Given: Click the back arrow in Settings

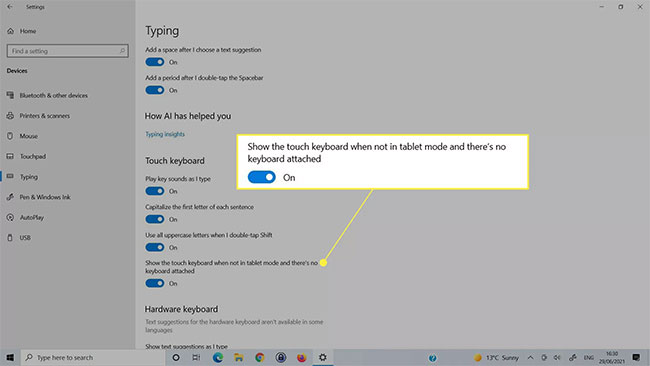Looking at the screenshot, I should click(10, 7).
